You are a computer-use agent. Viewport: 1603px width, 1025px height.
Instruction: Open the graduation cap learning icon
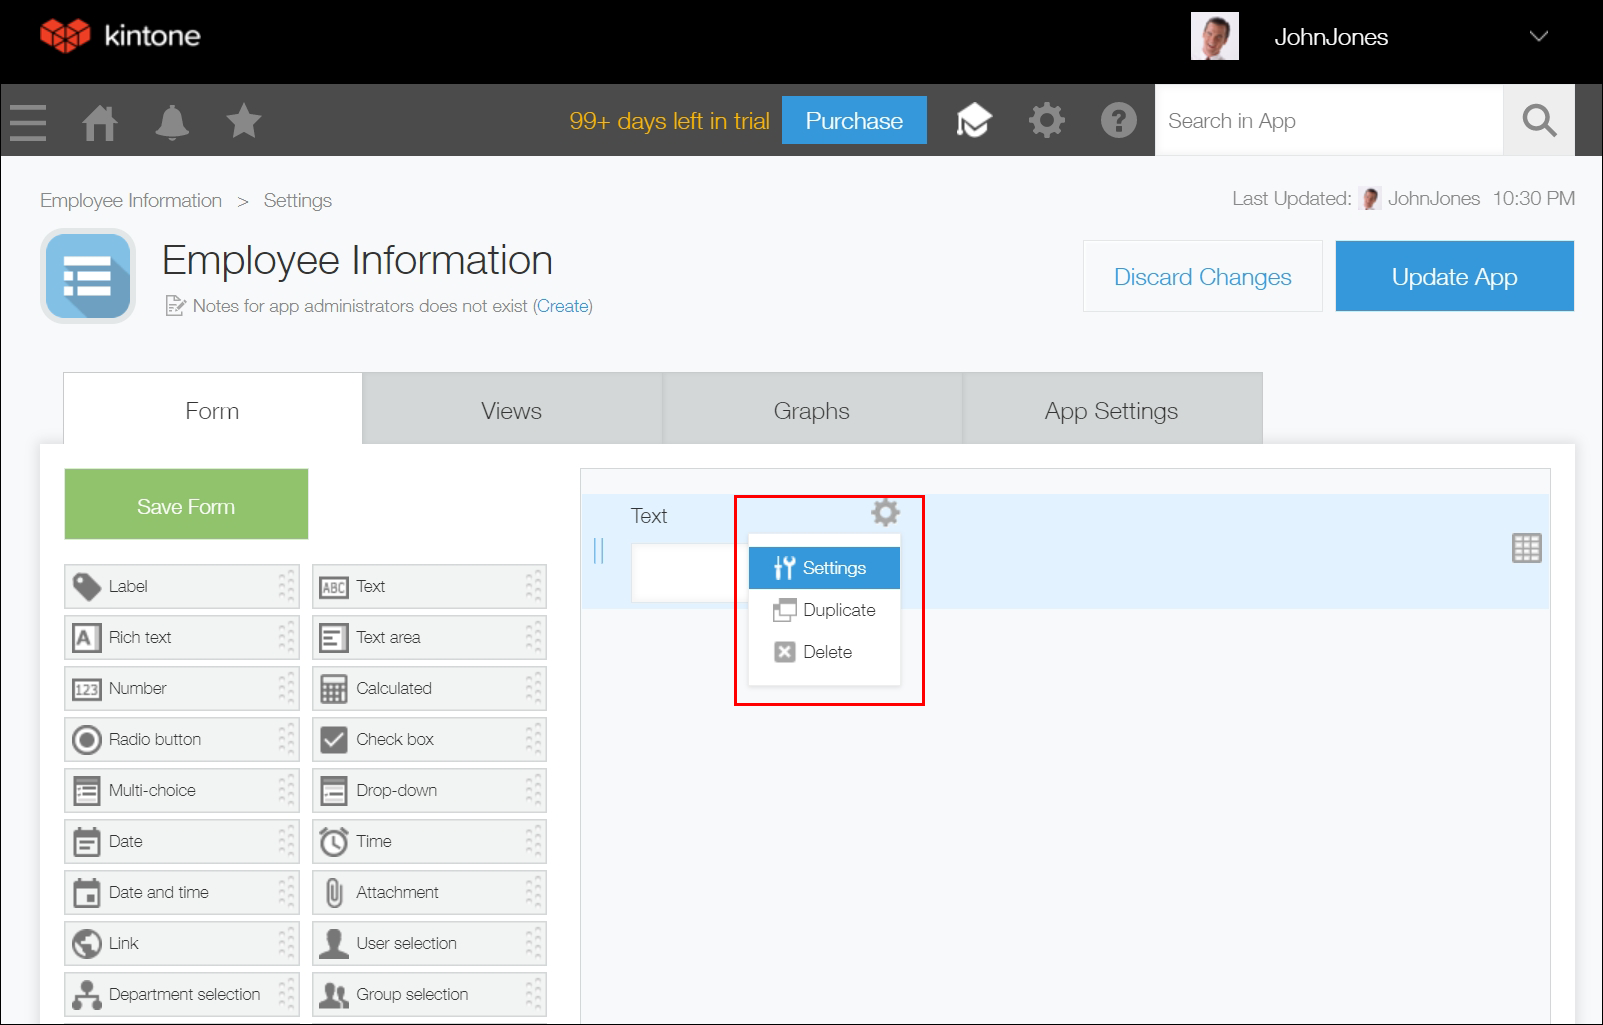click(x=974, y=120)
